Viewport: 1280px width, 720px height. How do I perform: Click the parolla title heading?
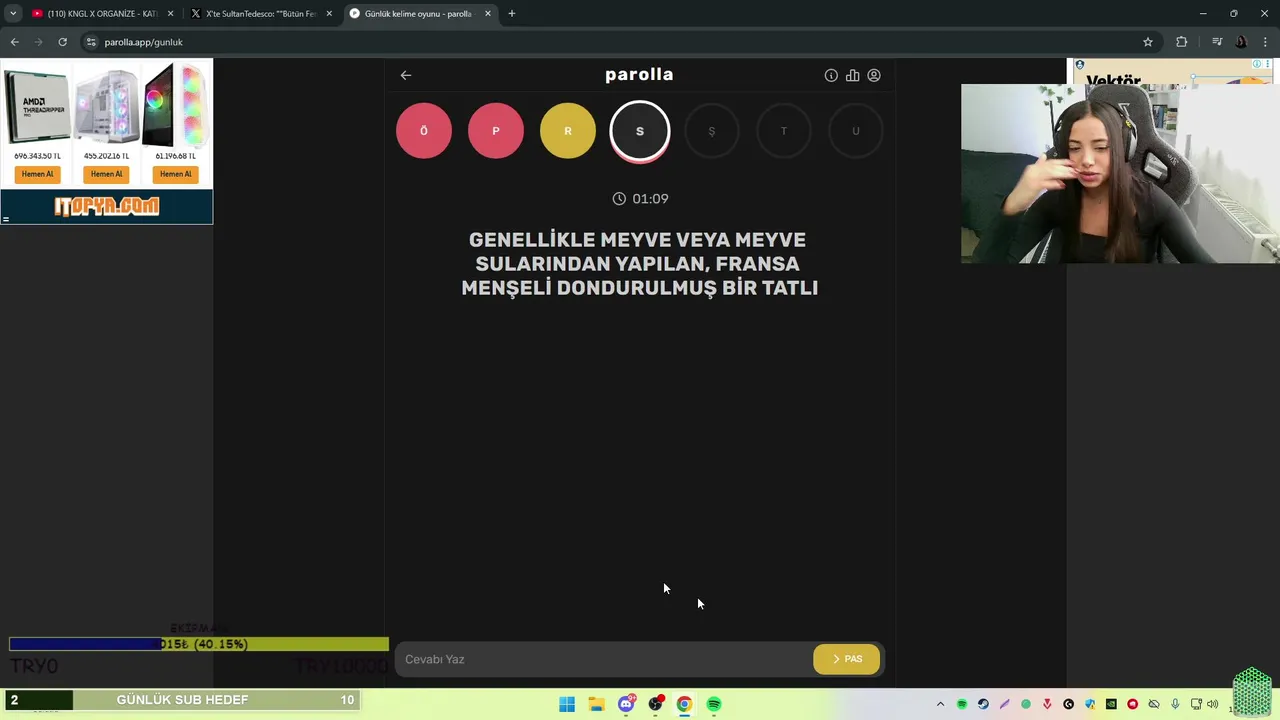click(639, 75)
